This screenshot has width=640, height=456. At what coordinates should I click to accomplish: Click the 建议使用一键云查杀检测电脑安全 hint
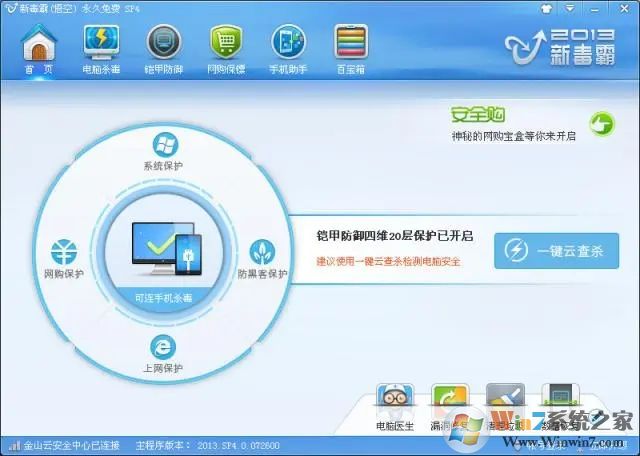pyautogui.click(x=388, y=261)
